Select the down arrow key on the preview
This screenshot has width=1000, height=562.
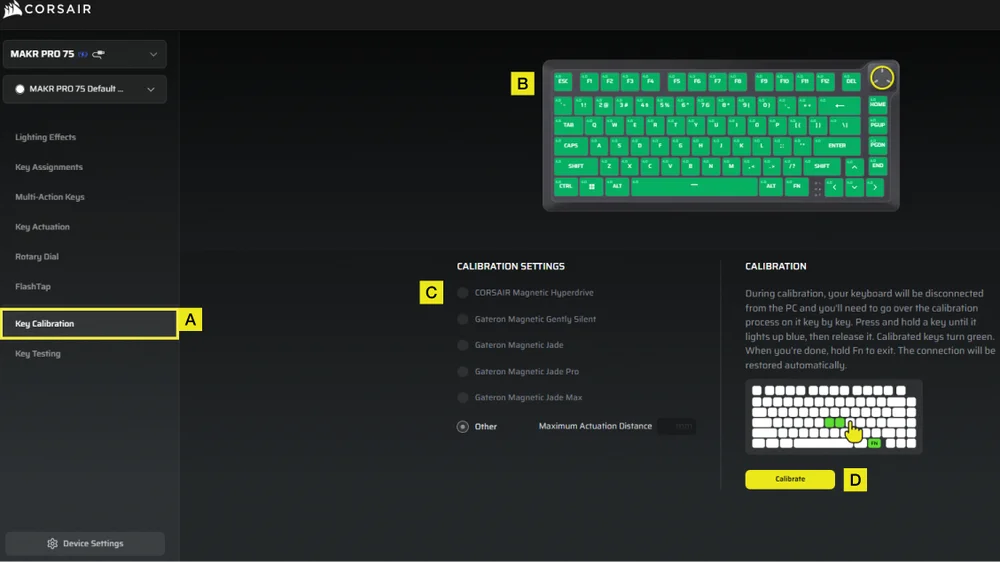tap(855, 187)
